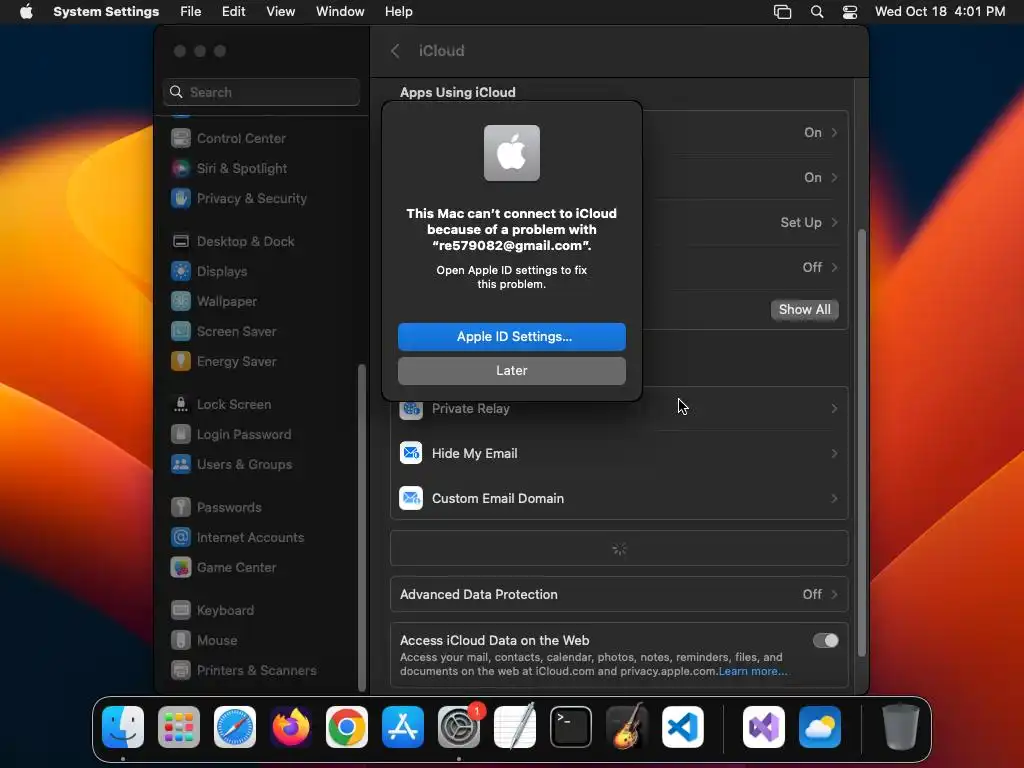Open Passwords settings

[x=216, y=508]
